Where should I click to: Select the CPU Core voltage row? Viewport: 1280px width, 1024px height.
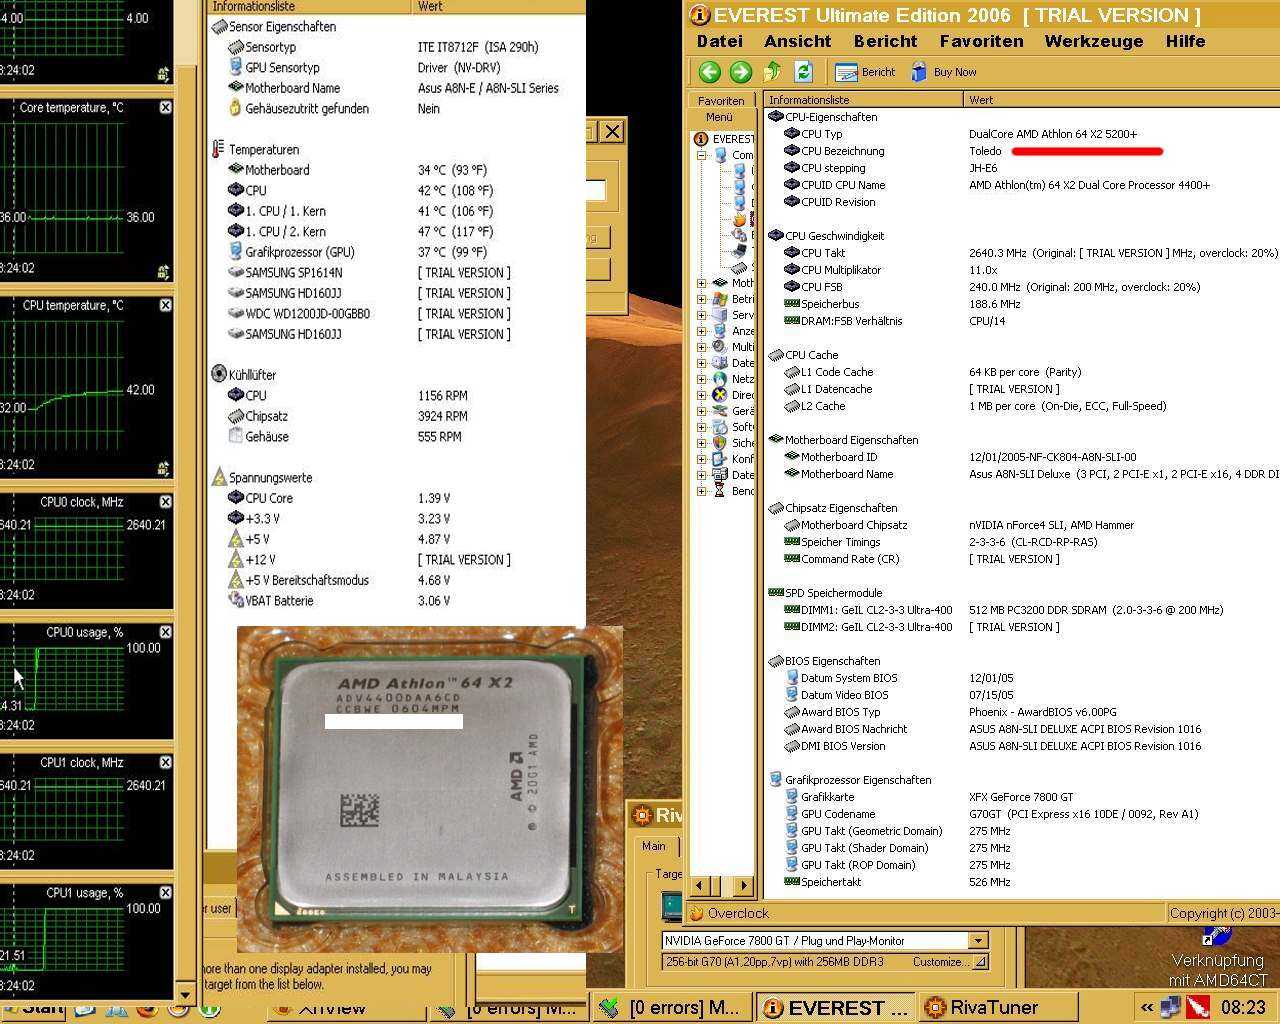[397, 498]
